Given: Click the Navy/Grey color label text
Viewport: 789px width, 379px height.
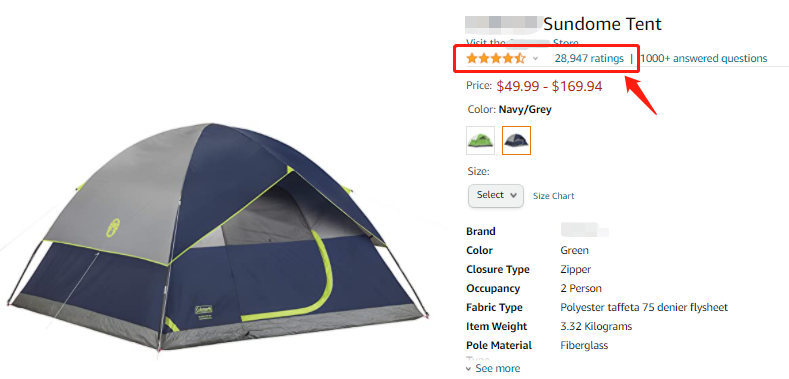Looking at the screenshot, I should 525,109.
